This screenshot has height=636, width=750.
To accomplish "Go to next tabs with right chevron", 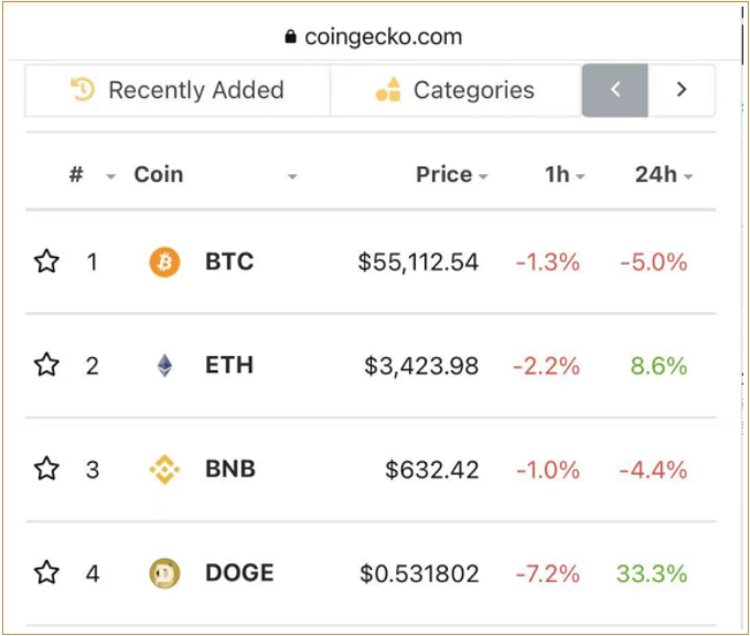I will [681, 89].
